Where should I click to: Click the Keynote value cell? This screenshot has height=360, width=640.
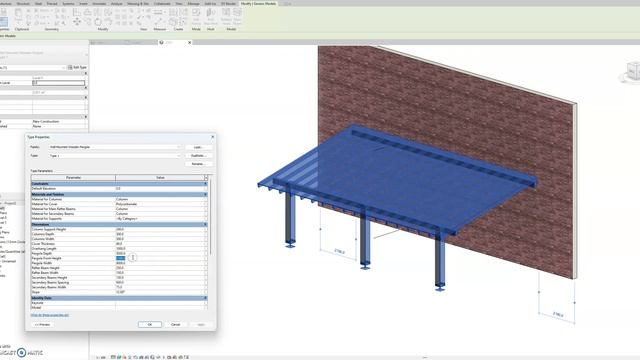coord(159,303)
